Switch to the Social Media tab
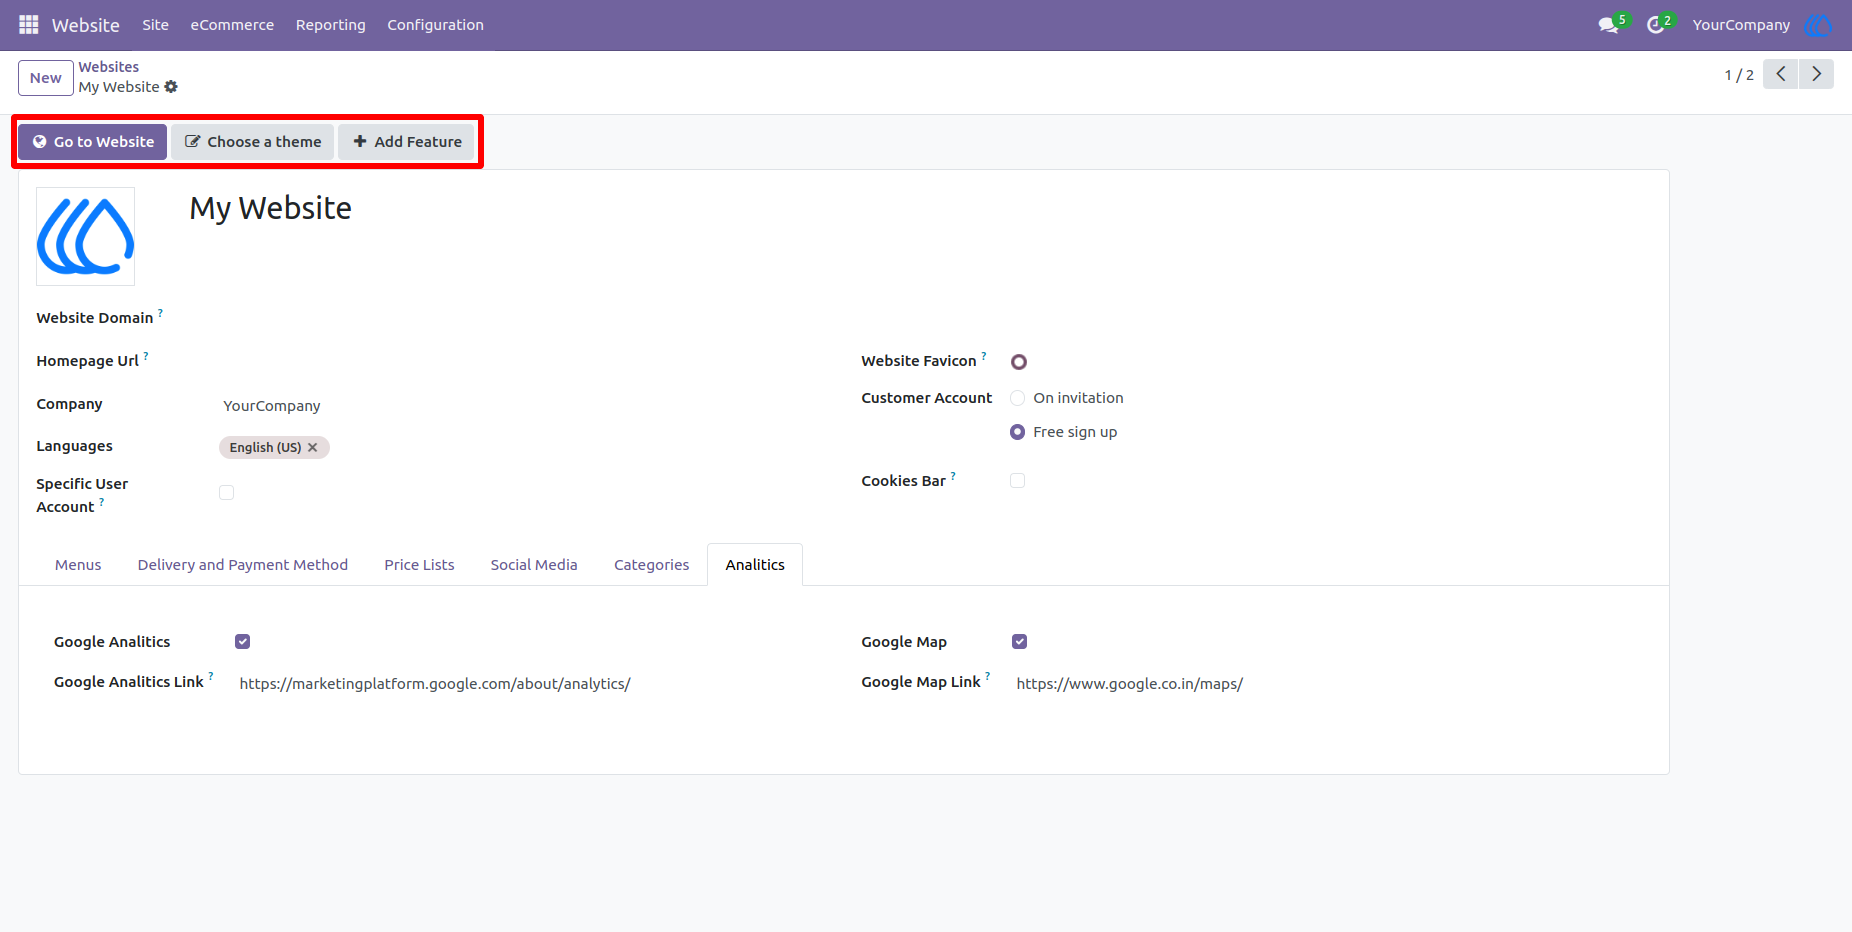Viewport: 1852px width, 932px height. [534, 565]
